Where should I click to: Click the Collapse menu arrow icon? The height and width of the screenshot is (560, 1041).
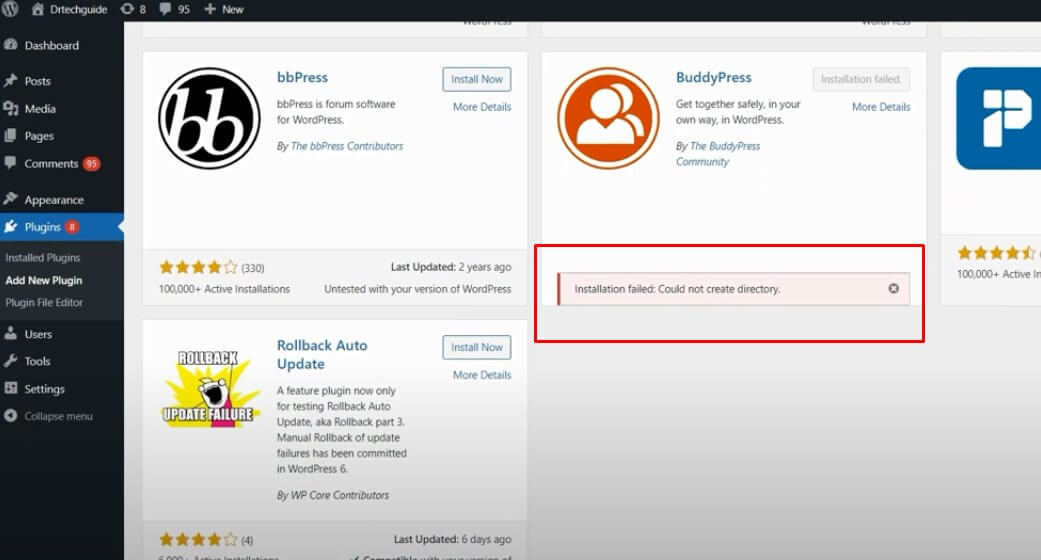point(11,416)
